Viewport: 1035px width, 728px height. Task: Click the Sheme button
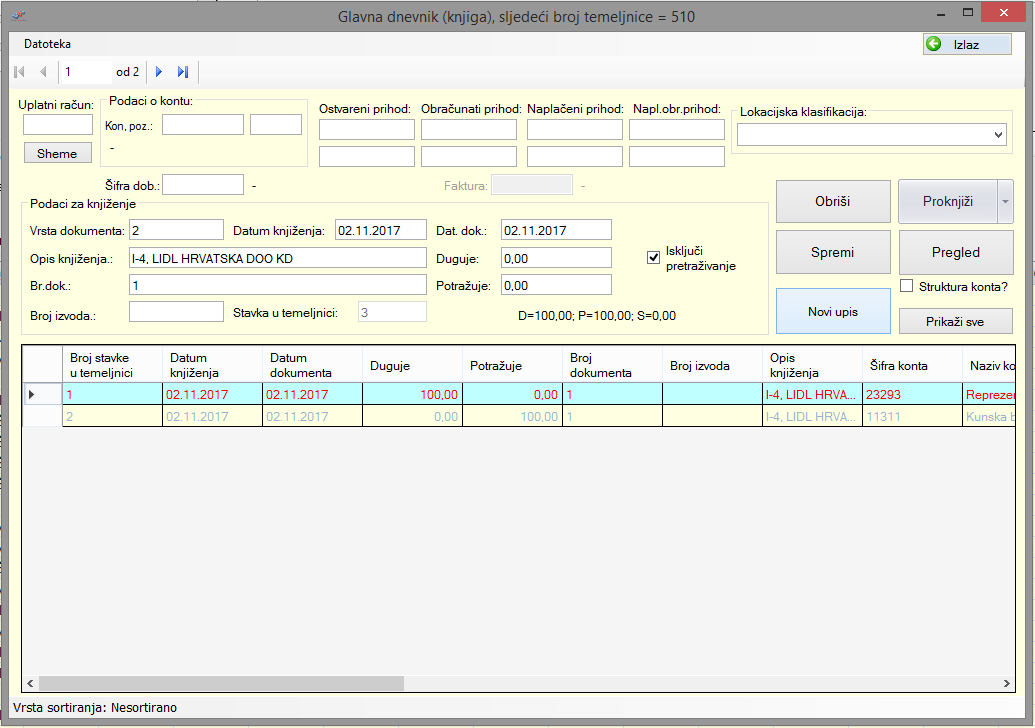pyautogui.click(x=57, y=153)
